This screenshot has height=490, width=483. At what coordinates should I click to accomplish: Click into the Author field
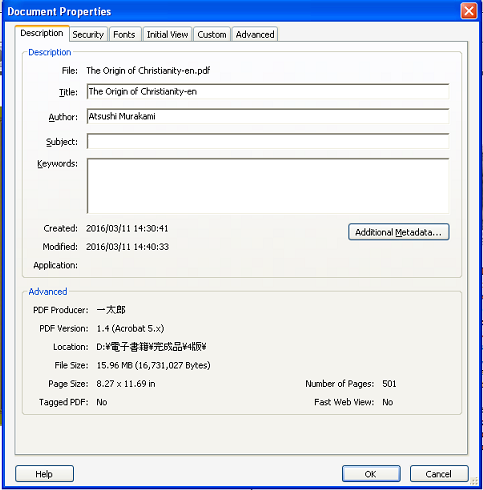268,116
